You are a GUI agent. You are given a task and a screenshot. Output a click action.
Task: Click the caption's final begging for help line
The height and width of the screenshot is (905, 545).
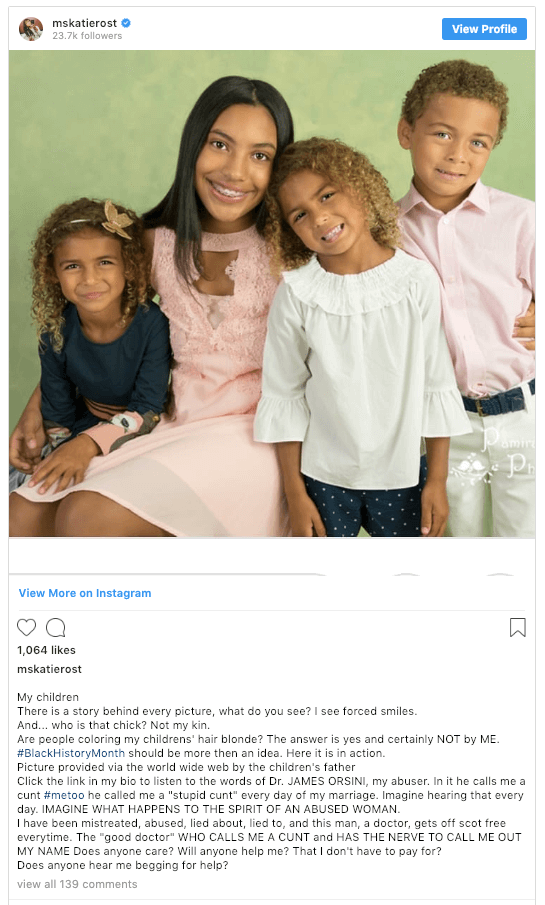click(122, 865)
